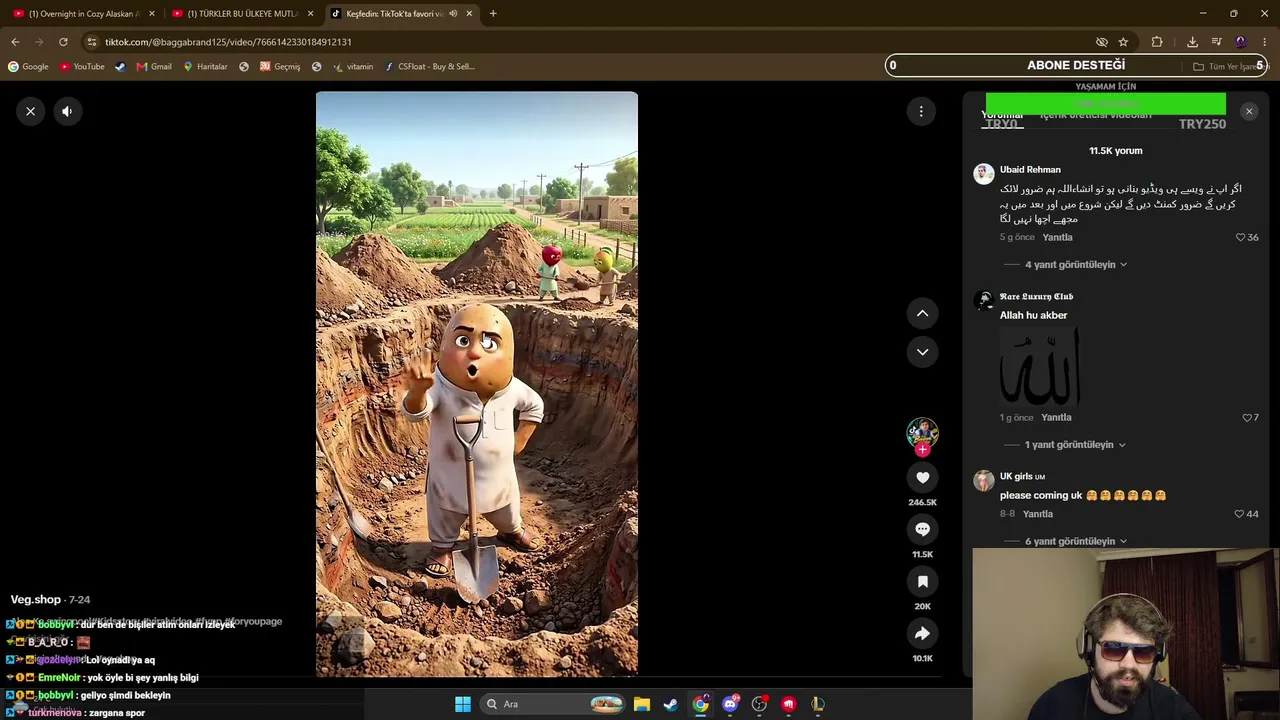Mute the TikTok video sound
Viewport: 1280px width, 720px height.
point(67,111)
